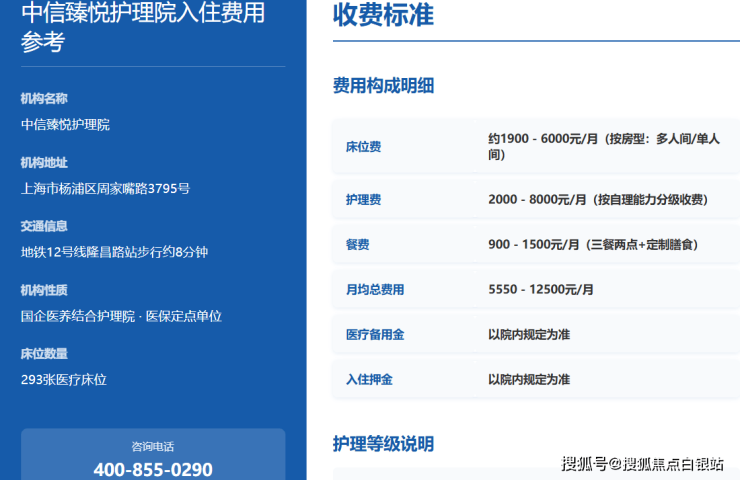Select the 约1900 - 6000元/月 bed fee value

[x=604, y=147]
